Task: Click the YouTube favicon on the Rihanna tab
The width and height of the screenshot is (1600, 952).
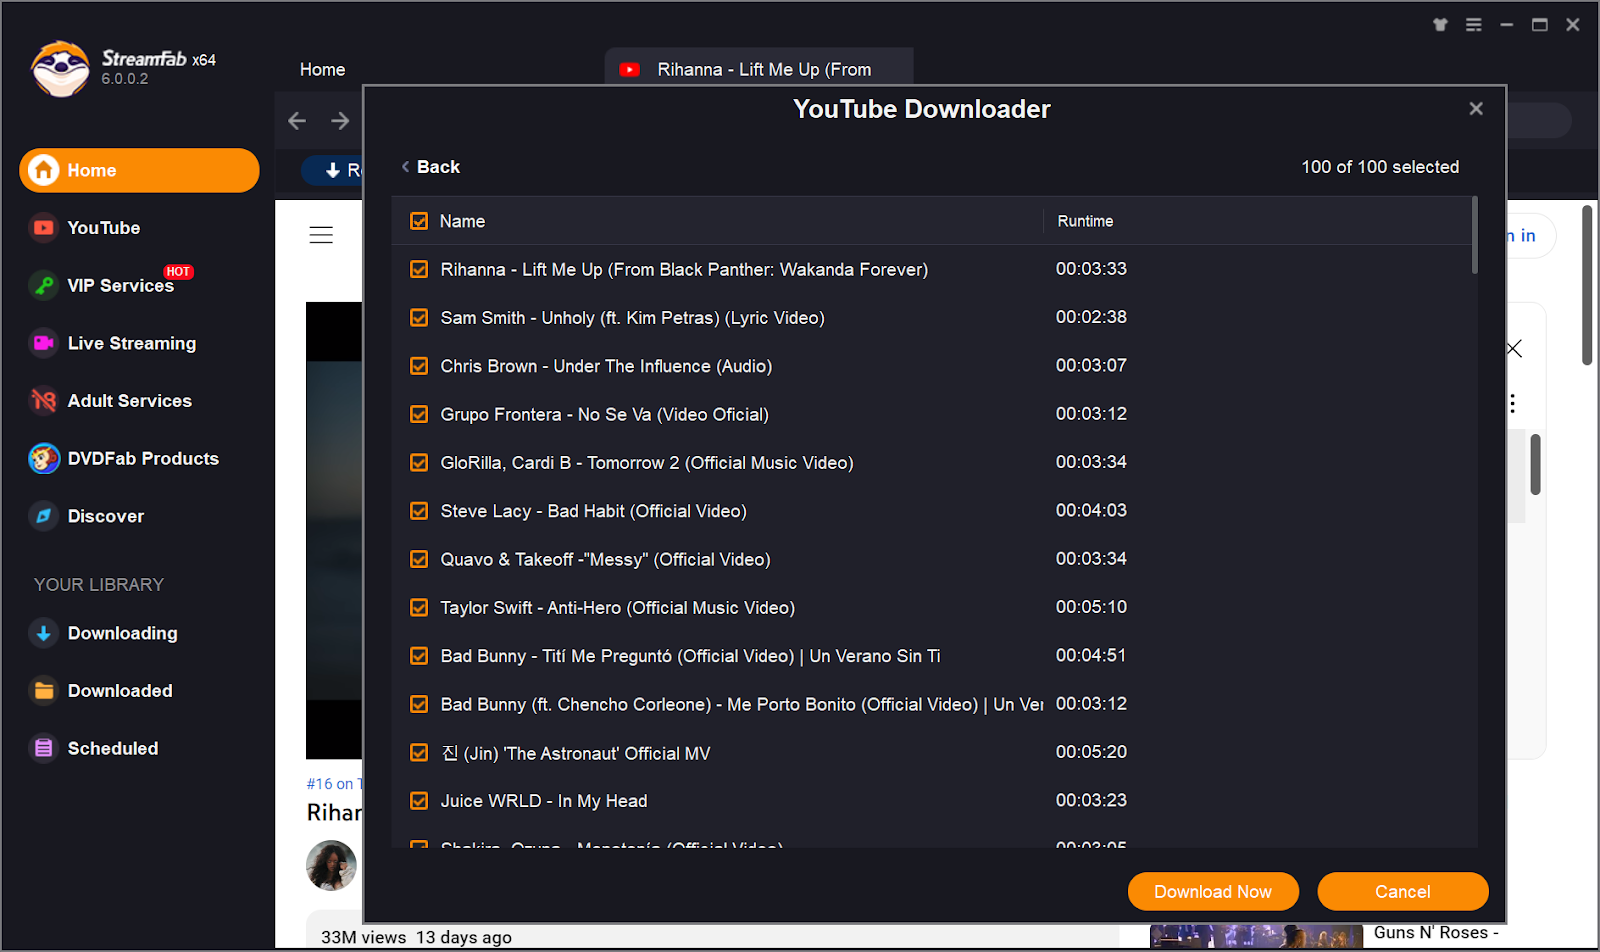Action: [x=630, y=70]
